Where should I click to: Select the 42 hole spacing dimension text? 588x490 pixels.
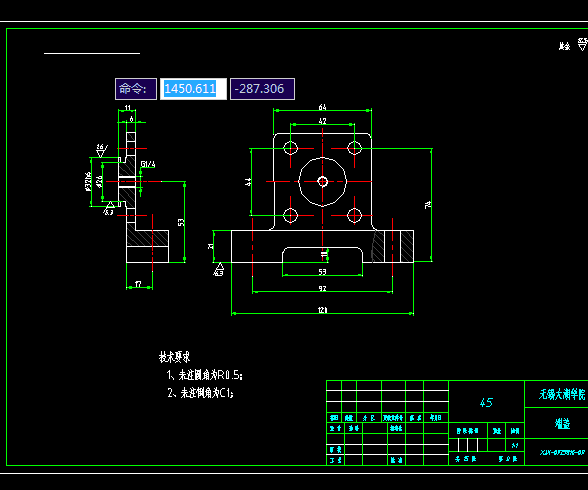(x=322, y=121)
